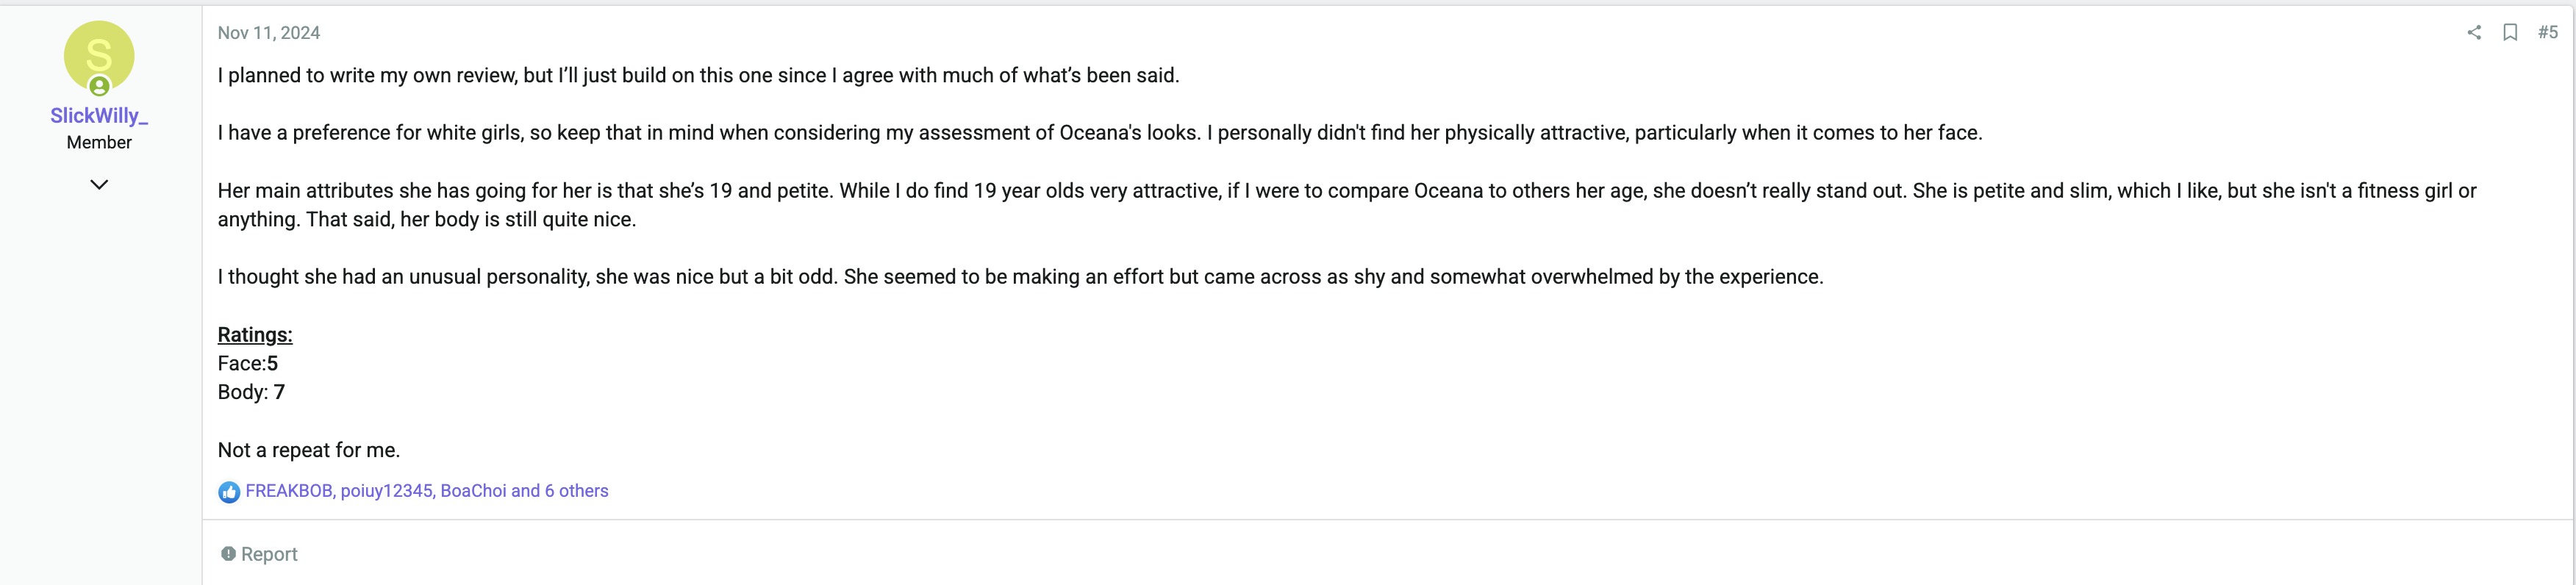Select poiuy12345 in the reactions list

386,491
